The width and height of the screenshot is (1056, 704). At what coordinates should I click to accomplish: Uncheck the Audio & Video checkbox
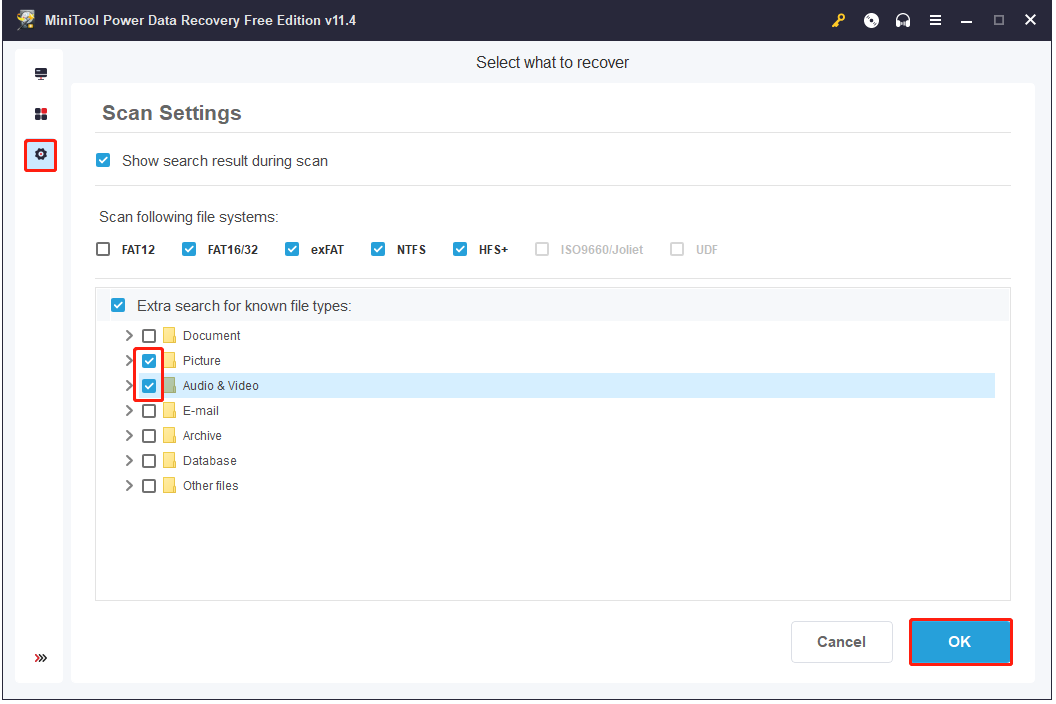tap(150, 386)
